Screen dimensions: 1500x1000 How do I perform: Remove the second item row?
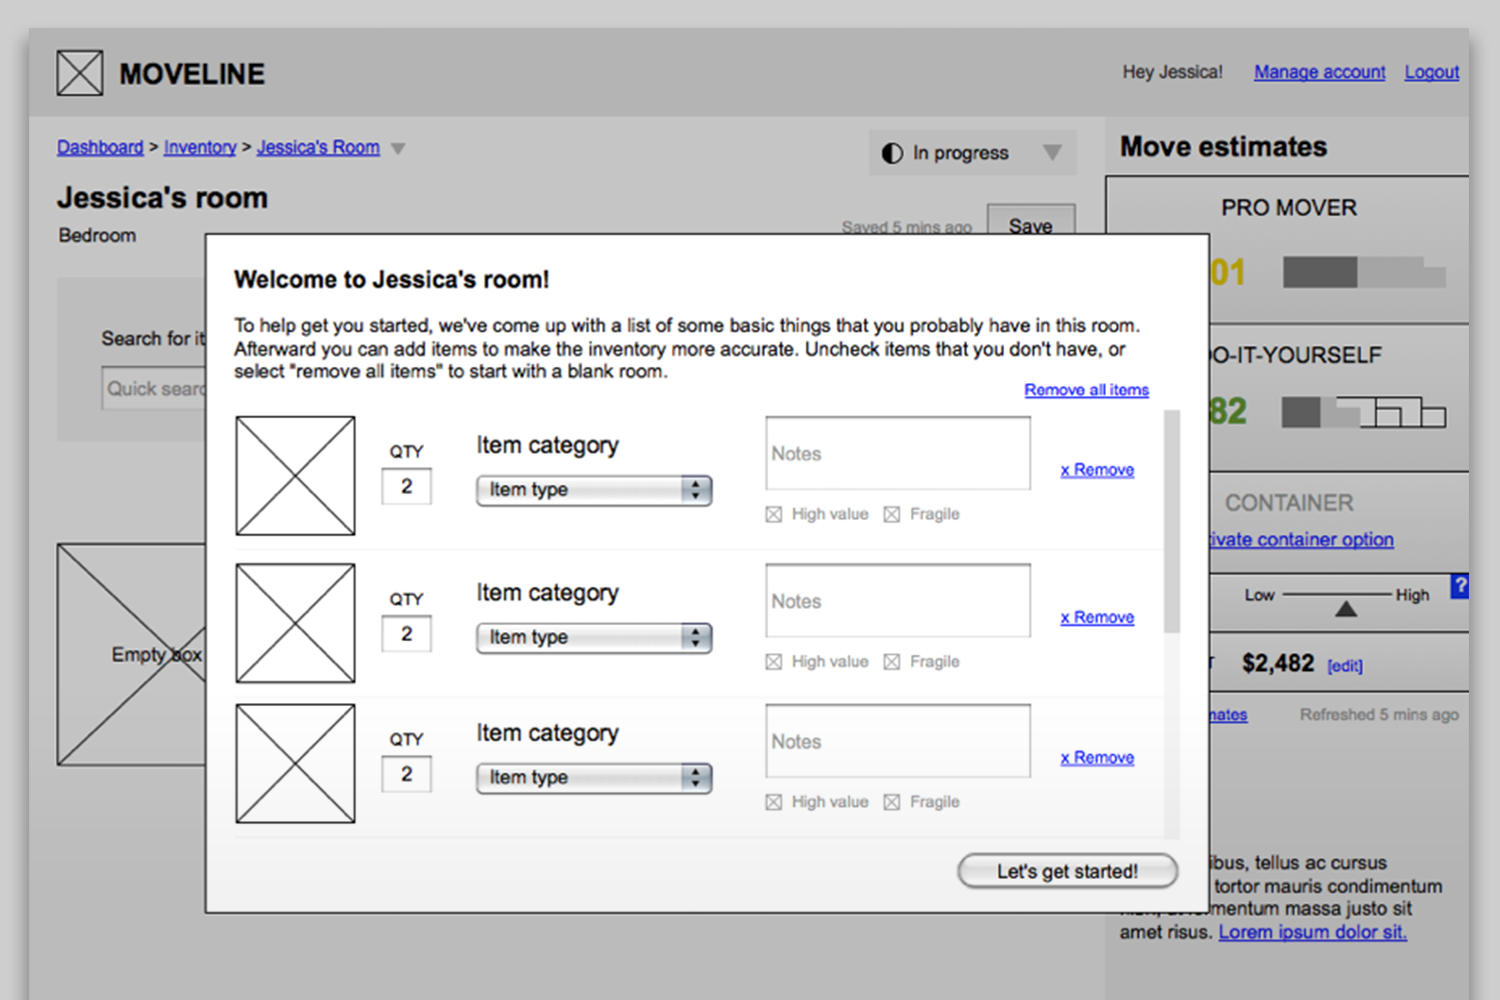tap(1097, 618)
